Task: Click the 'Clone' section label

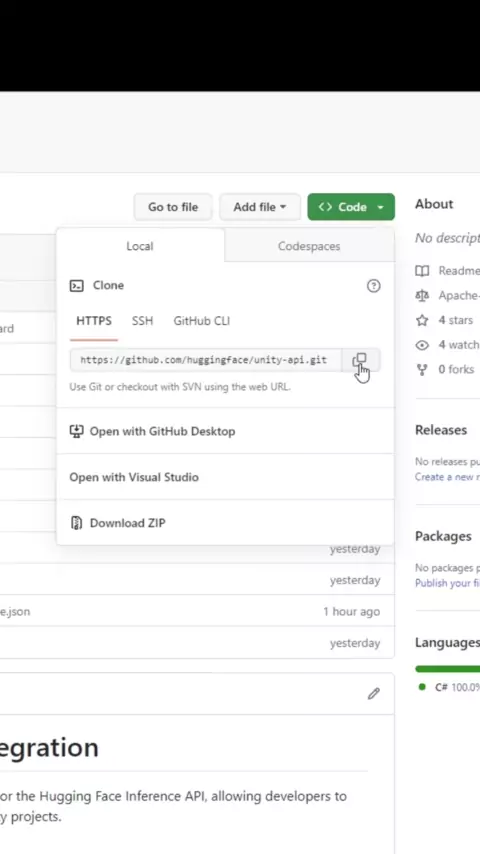Action: coord(108,285)
